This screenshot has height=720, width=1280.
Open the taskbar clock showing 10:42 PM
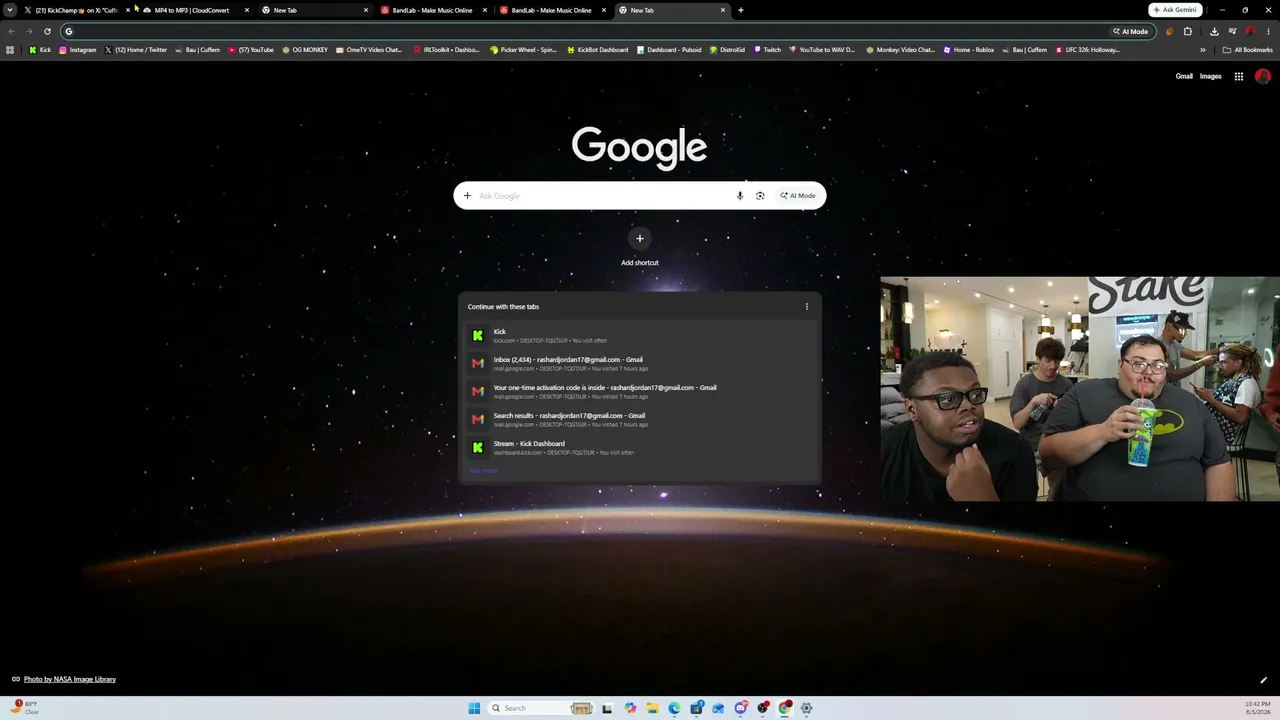(x=1258, y=708)
